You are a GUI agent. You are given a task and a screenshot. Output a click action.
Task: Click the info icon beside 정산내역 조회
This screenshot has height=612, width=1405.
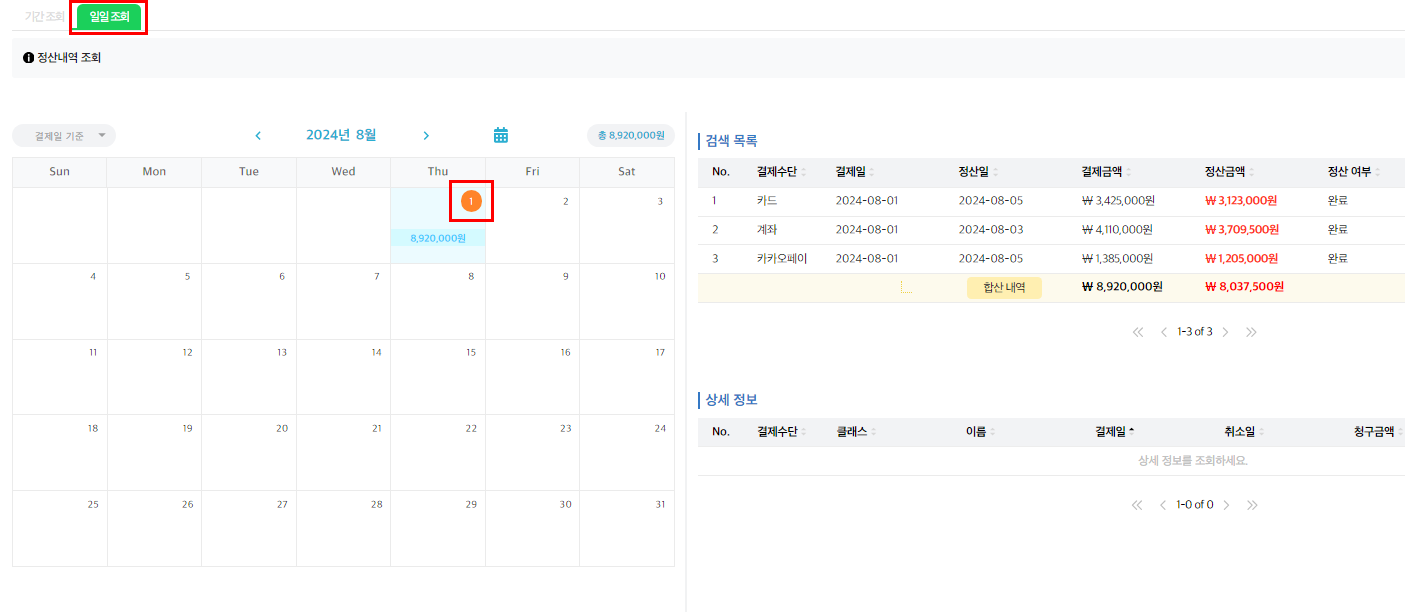pos(28,58)
